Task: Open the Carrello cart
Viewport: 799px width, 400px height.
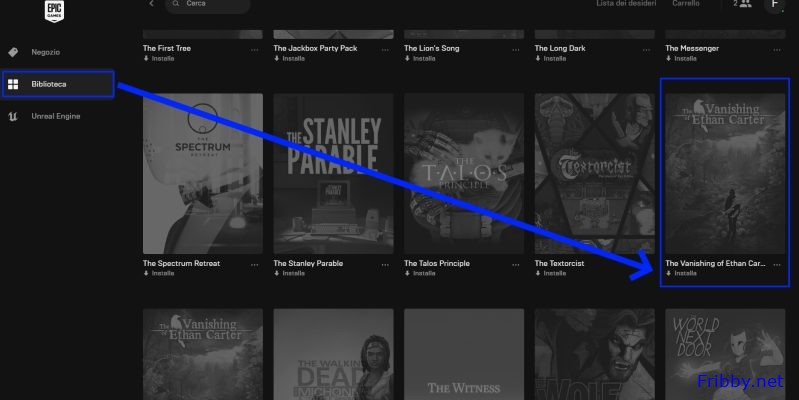Action: pyautogui.click(x=685, y=5)
